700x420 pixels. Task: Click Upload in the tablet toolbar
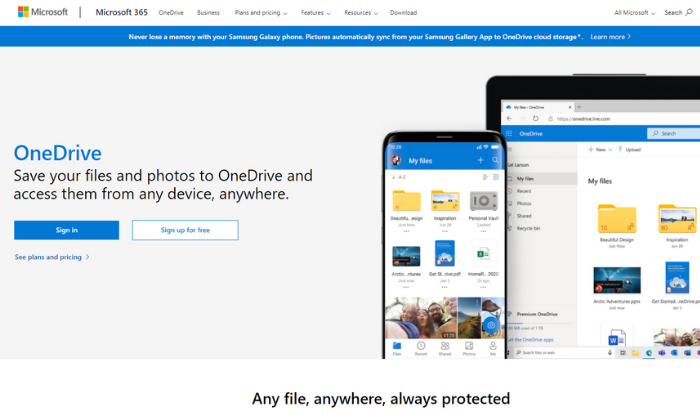pos(629,150)
